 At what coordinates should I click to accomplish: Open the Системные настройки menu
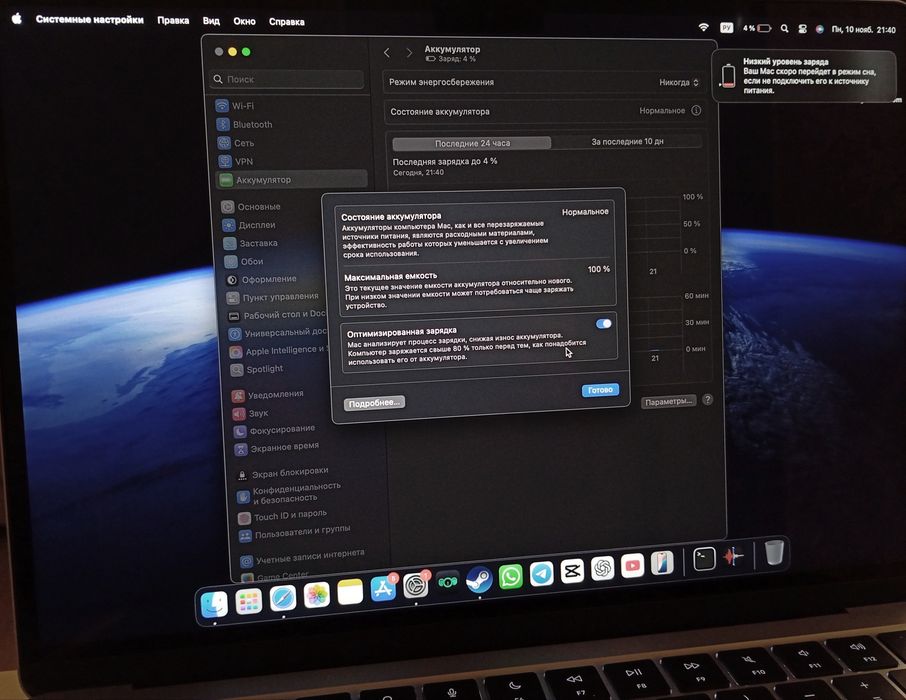(x=90, y=20)
